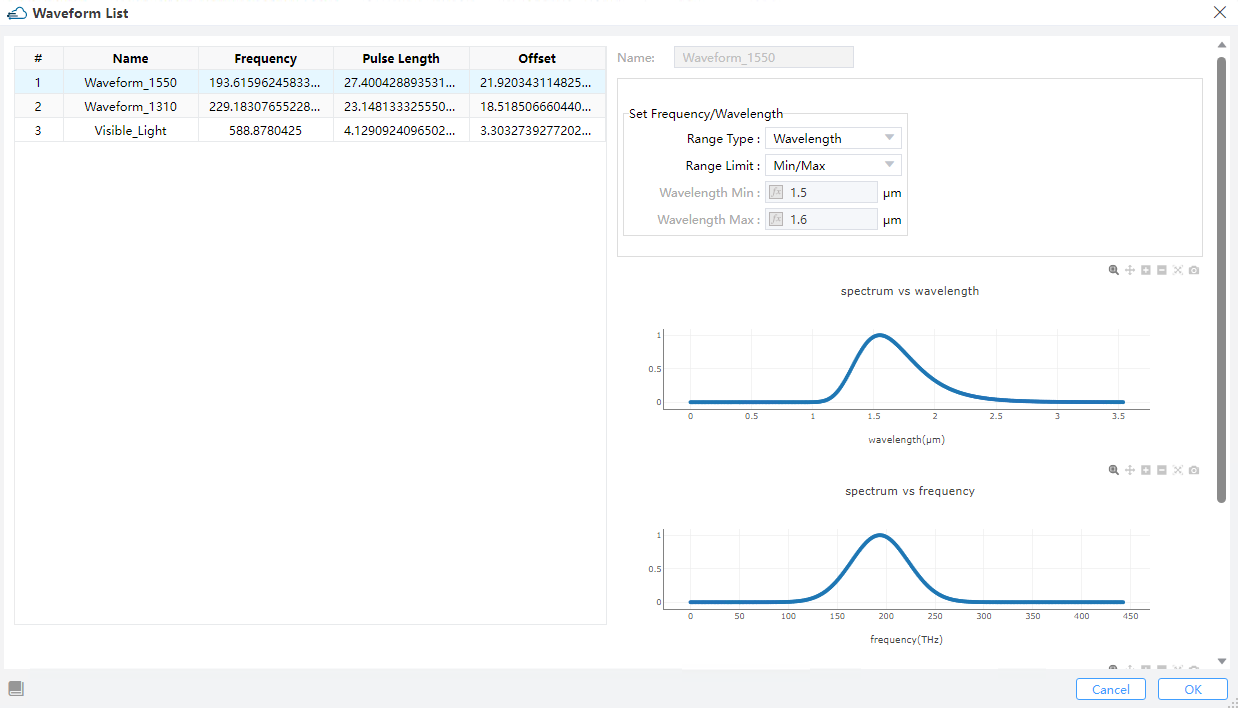Screen dimensions: 1238x708
Task: Click the Frequency column header
Action: 266,58
